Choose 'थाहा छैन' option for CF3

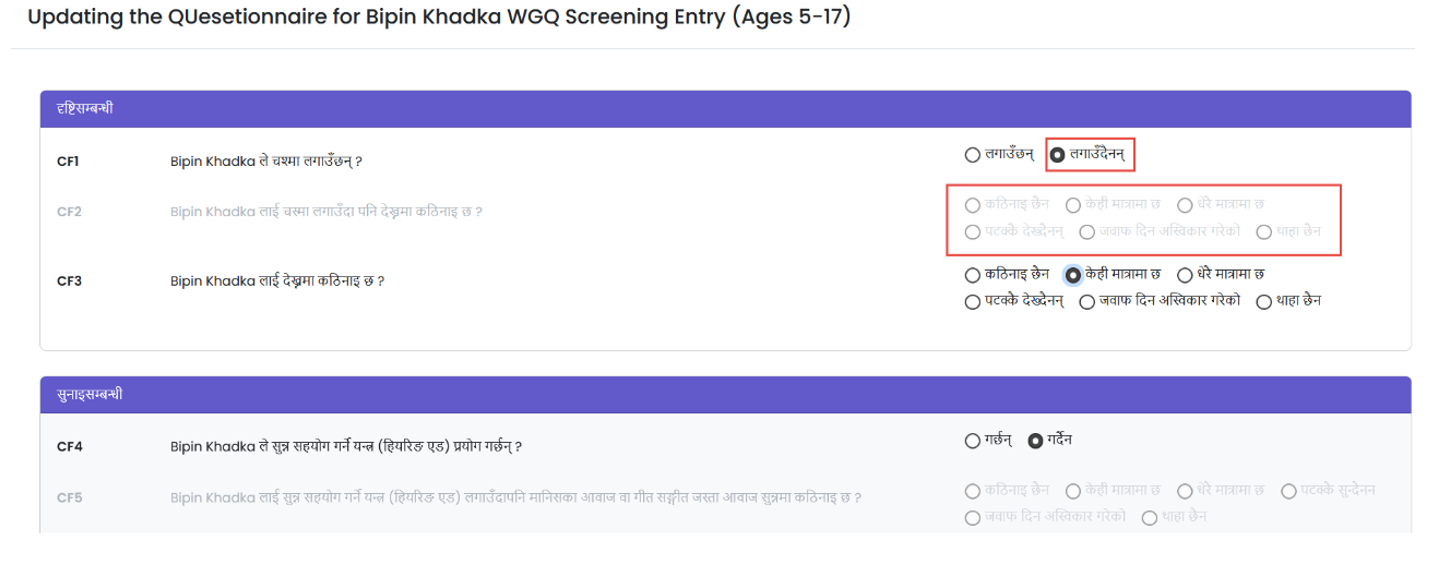point(1263,301)
